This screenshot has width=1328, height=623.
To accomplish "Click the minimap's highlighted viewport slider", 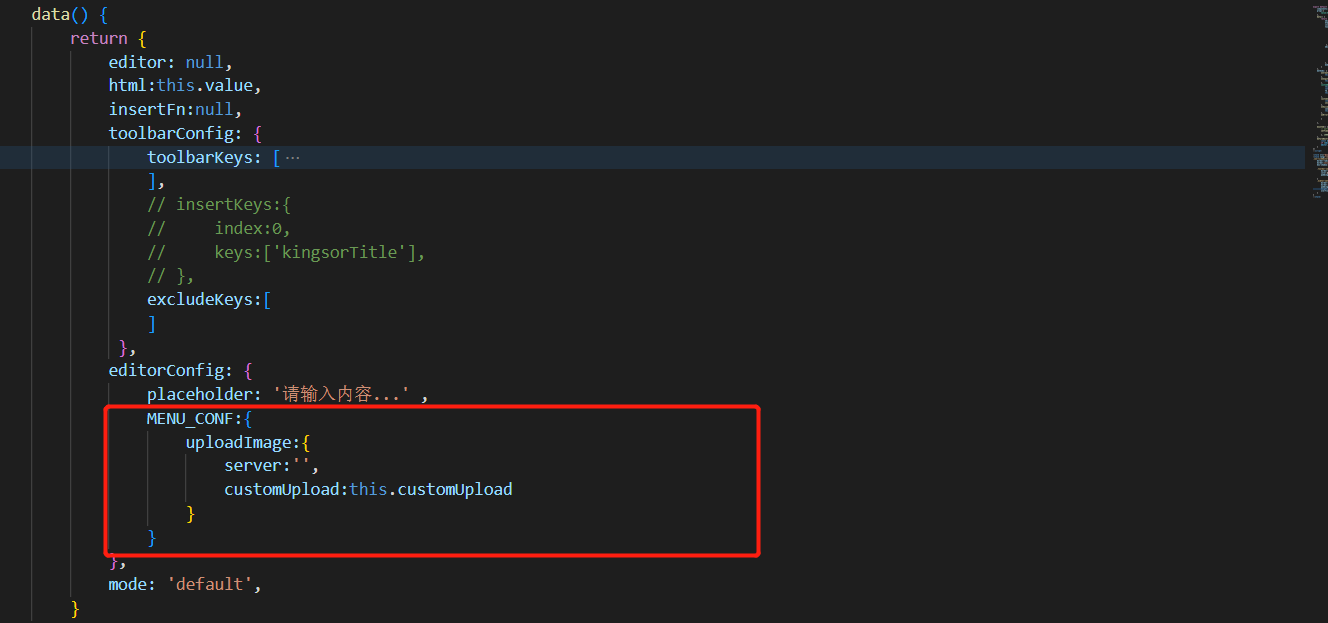I will click(x=1318, y=158).
